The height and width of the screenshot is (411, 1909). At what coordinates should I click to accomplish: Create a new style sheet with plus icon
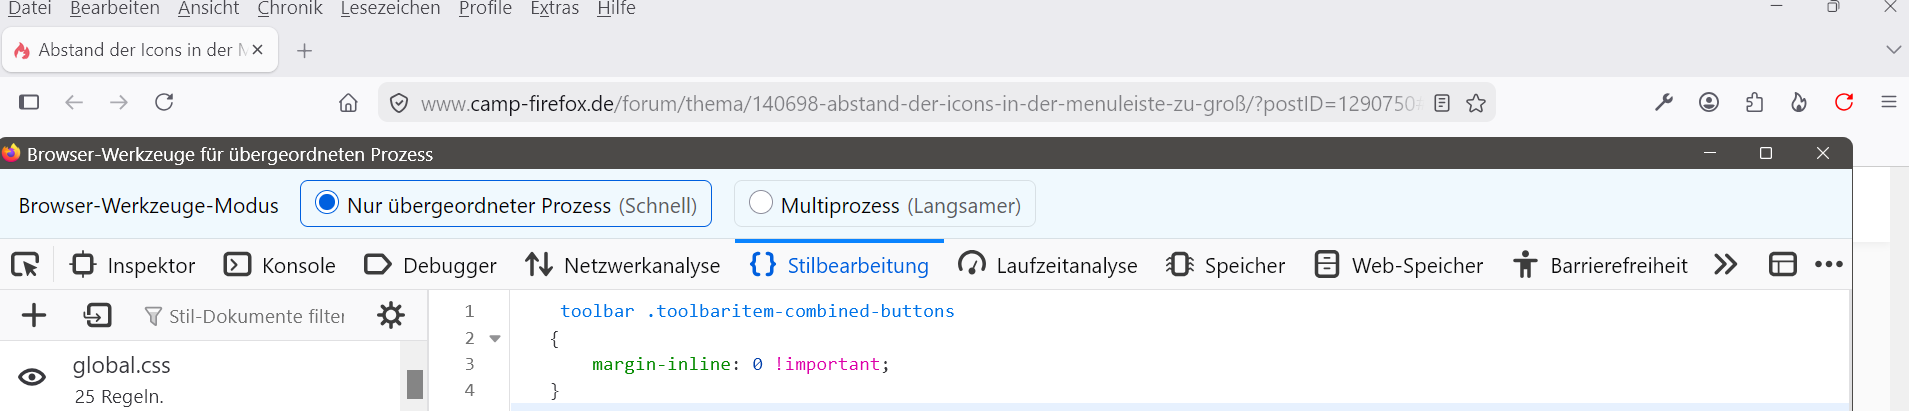[34, 316]
